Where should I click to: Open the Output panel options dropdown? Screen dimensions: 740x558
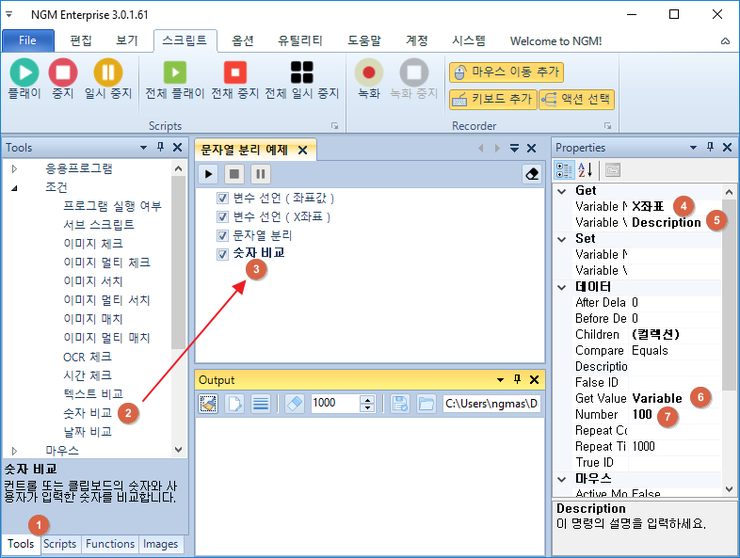500,380
